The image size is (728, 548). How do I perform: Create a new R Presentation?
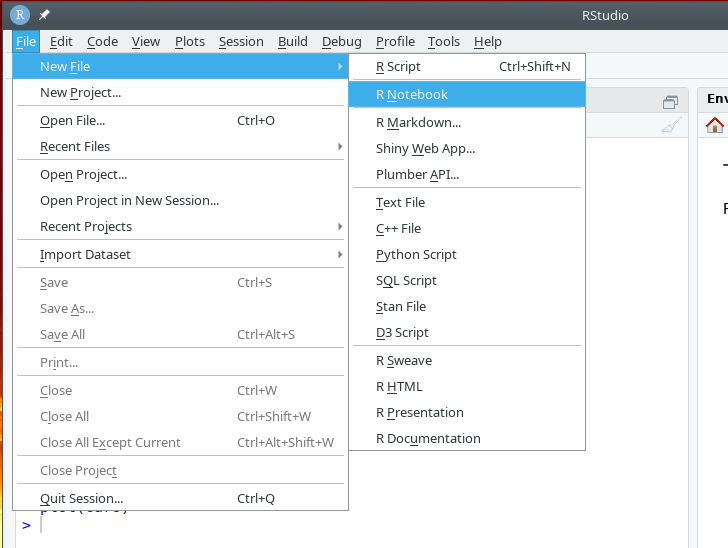pos(467,412)
